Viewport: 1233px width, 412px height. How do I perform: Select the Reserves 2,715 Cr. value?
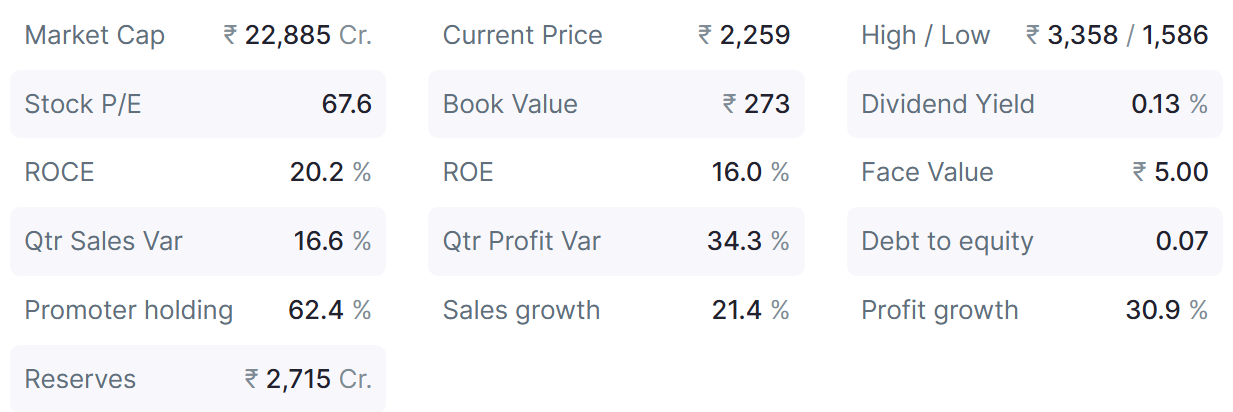pyautogui.click(x=308, y=379)
